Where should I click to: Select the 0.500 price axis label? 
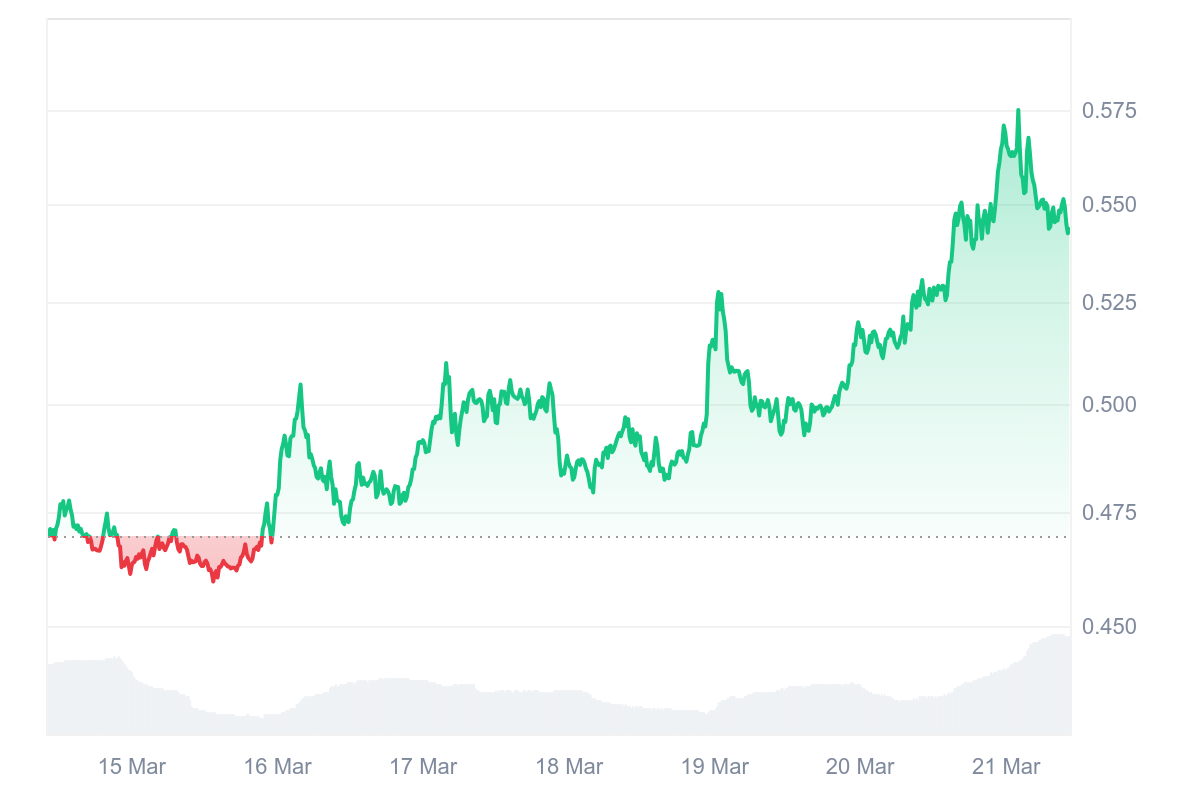pos(1109,404)
